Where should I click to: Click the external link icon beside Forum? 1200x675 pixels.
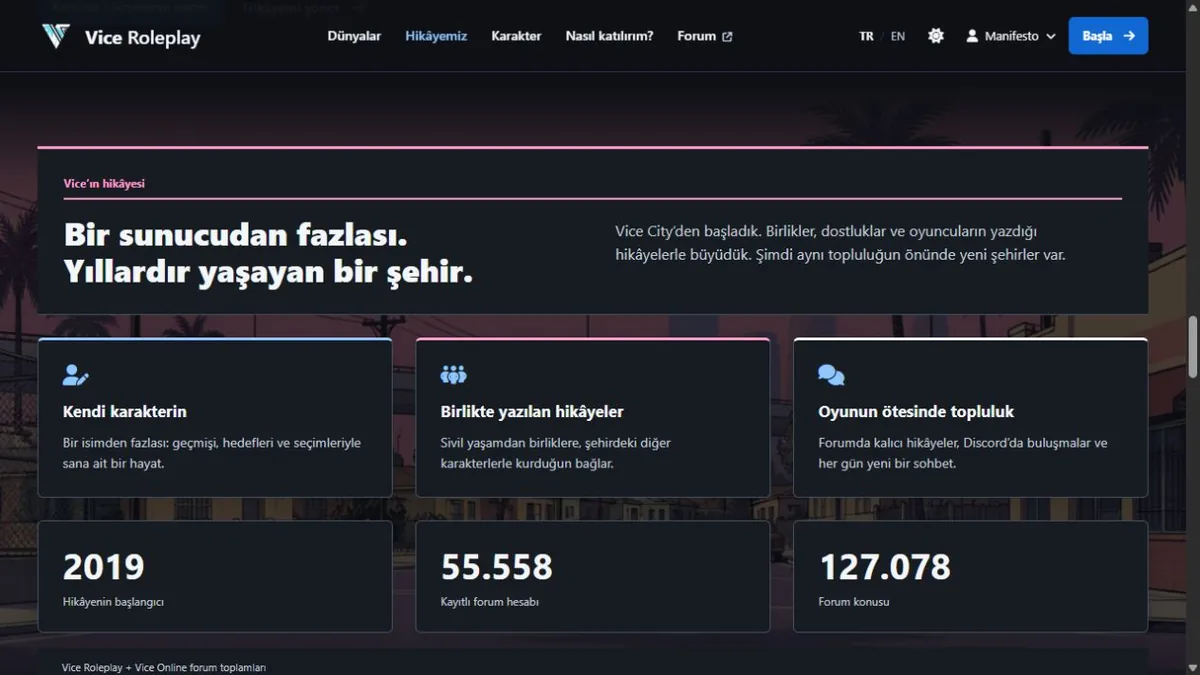point(727,37)
